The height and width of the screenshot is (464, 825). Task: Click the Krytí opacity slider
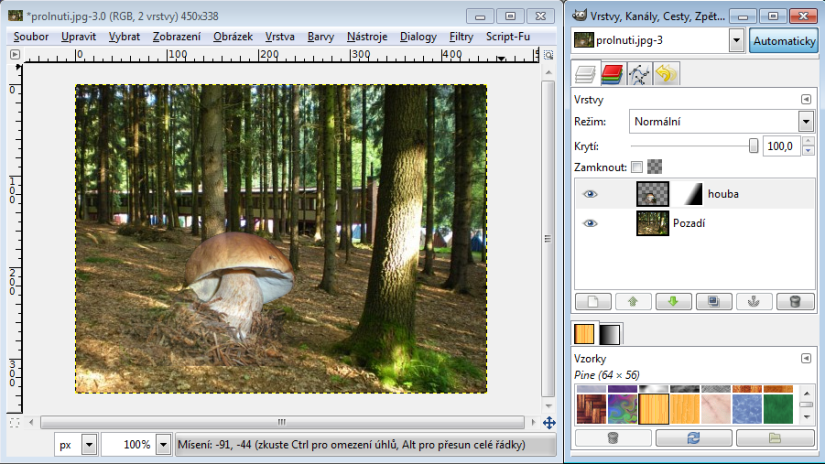(x=694, y=146)
